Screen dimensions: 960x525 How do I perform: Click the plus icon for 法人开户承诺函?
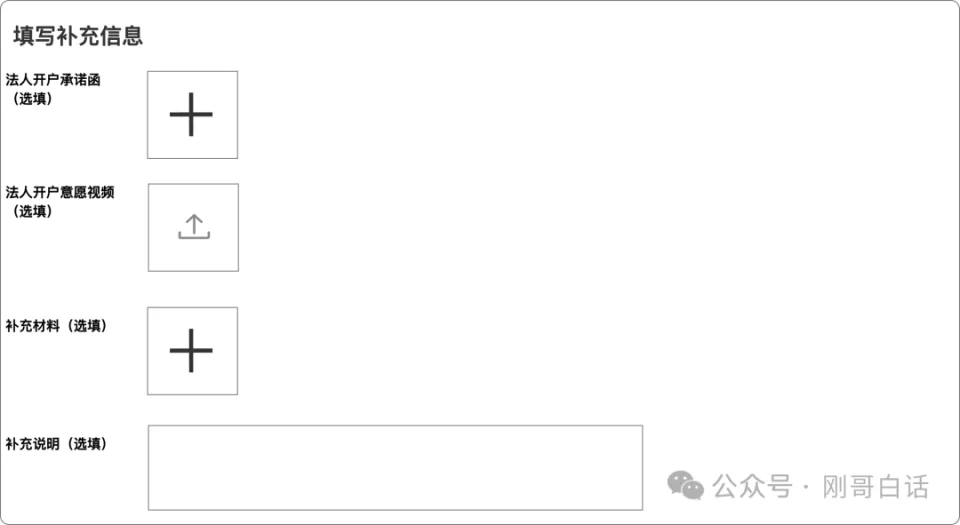(x=191, y=114)
